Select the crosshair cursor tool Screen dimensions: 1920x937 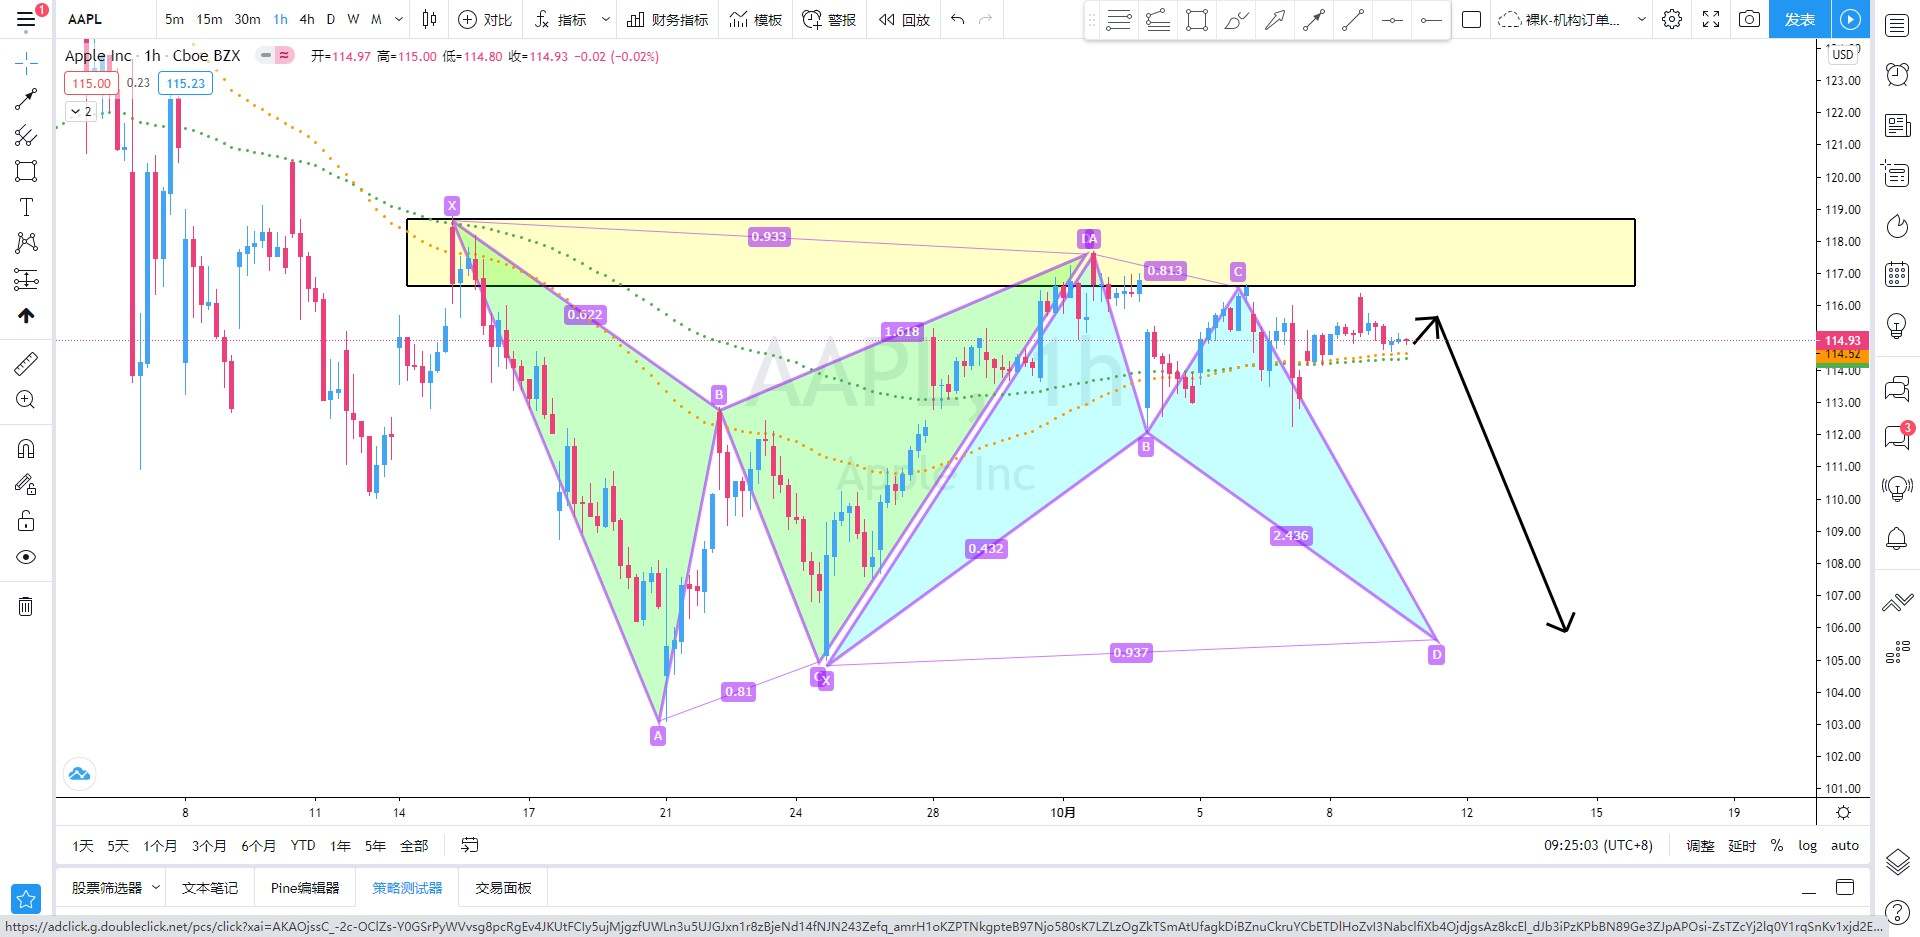pos(26,63)
